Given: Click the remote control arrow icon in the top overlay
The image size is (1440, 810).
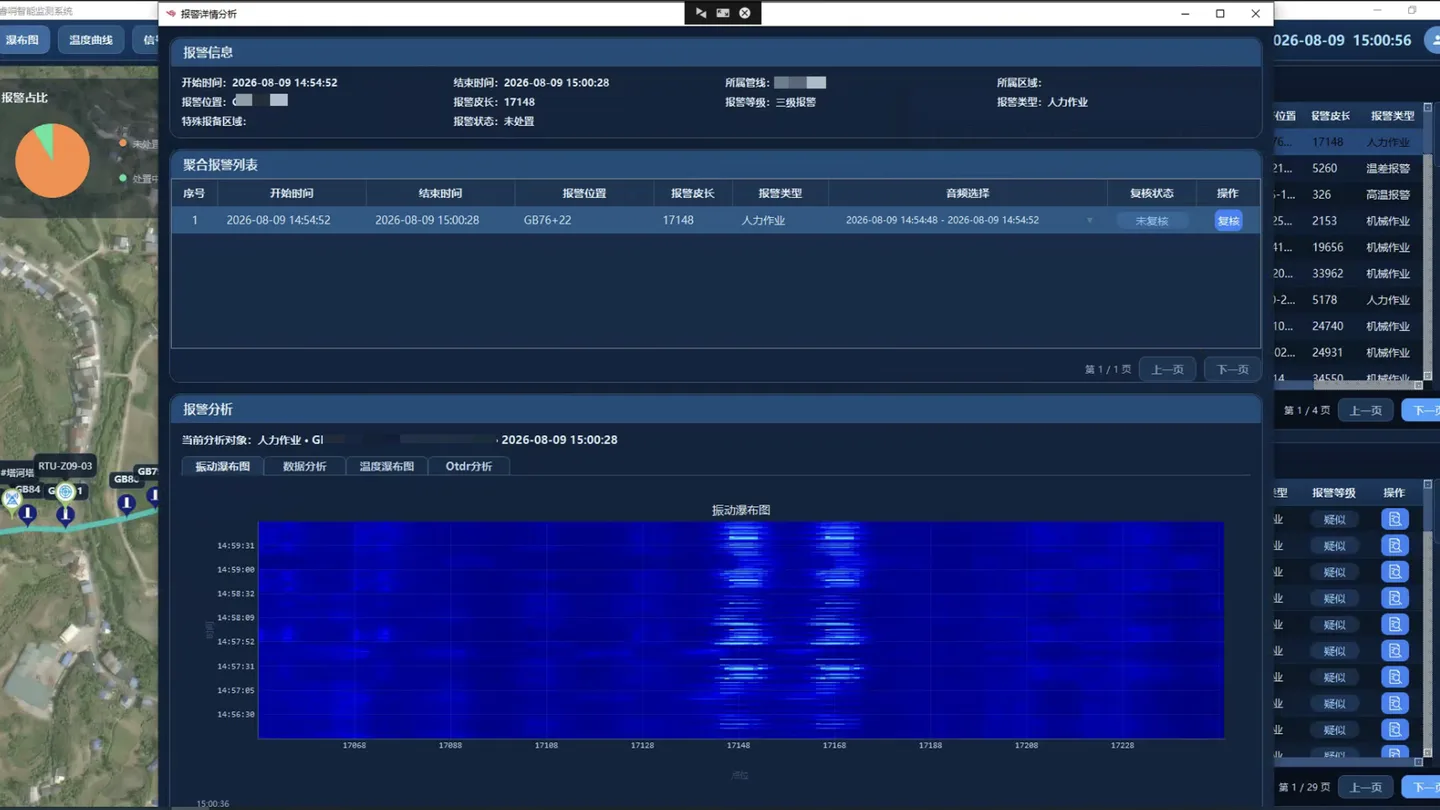Looking at the screenshot, I should click(701, 13).
